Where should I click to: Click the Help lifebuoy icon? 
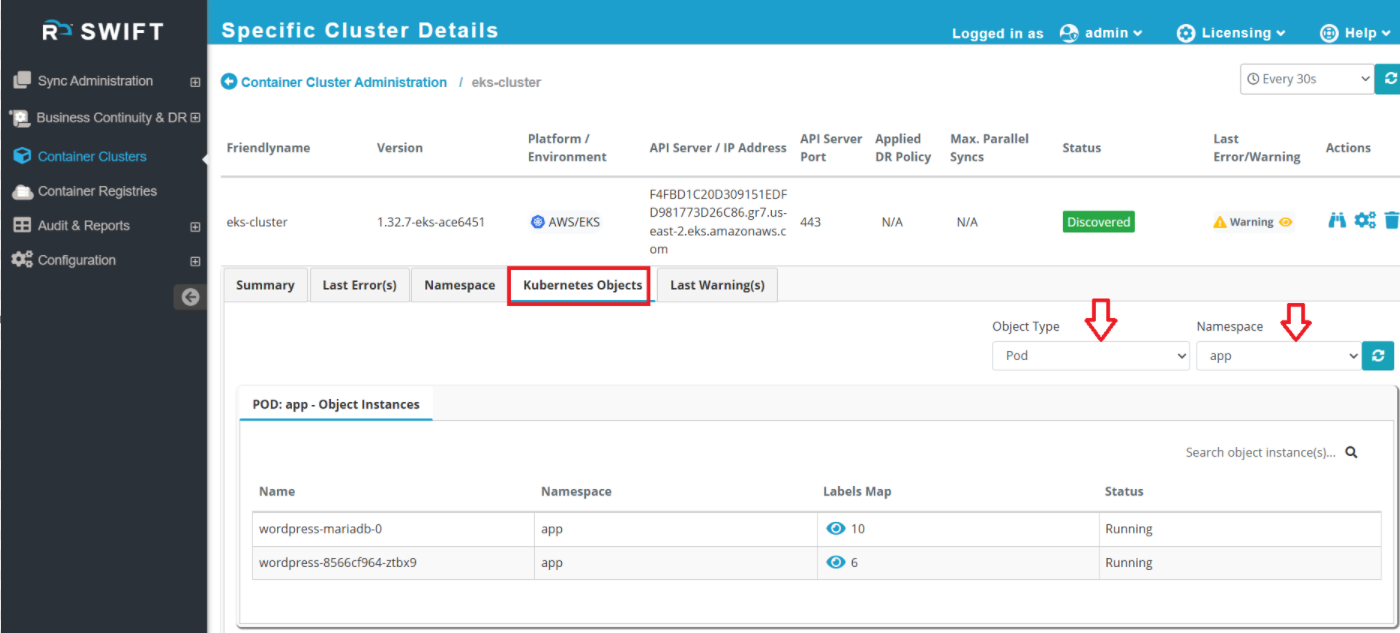pos(1329,33)
